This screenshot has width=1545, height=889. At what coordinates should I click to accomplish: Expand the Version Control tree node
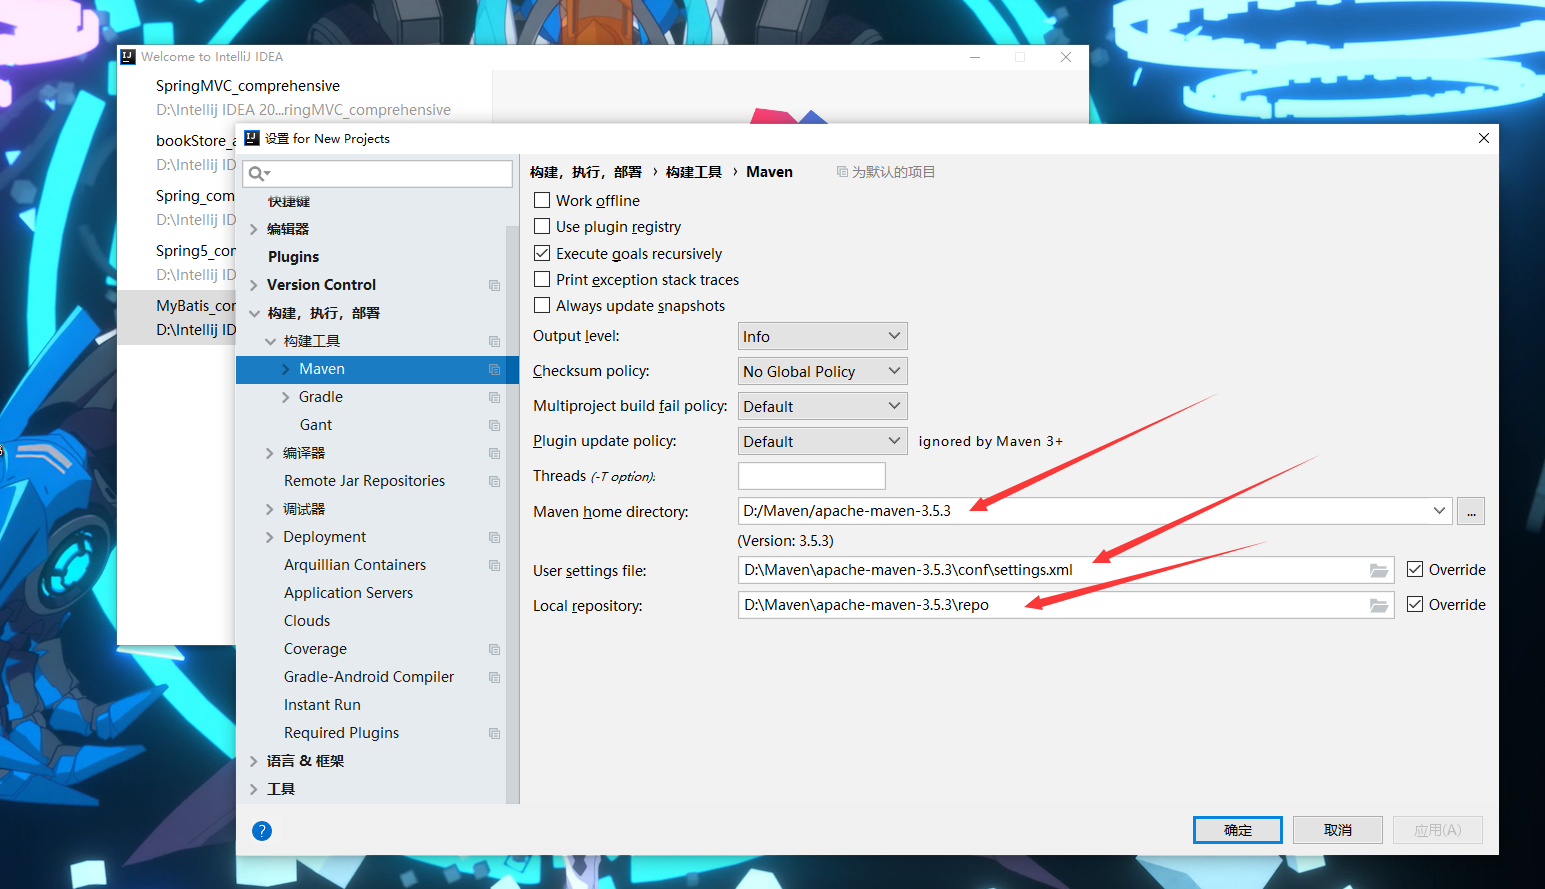(254, 285)
